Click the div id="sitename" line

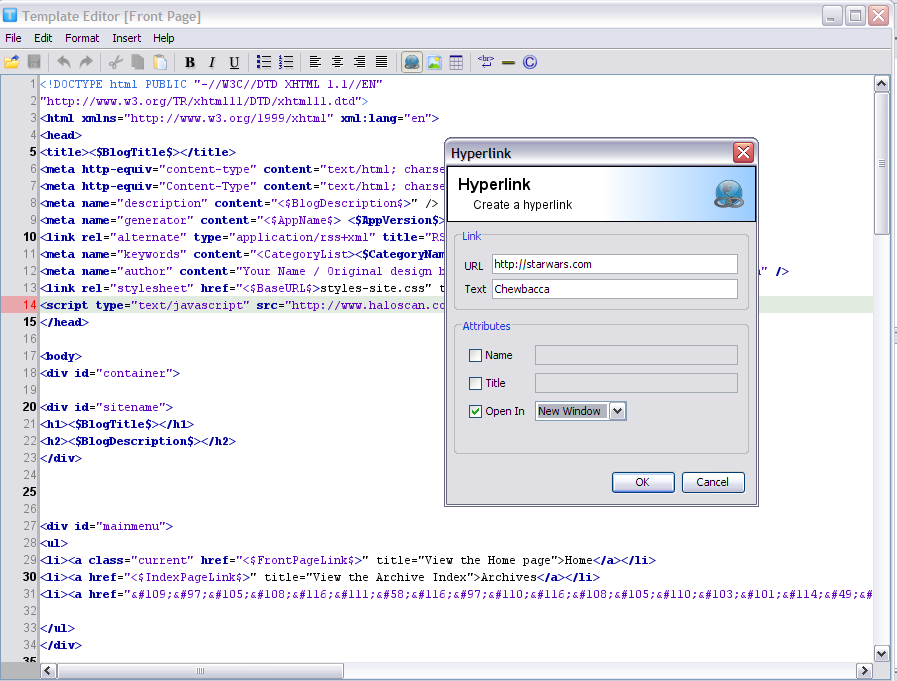pyautogui.click(x=106, y=407)
